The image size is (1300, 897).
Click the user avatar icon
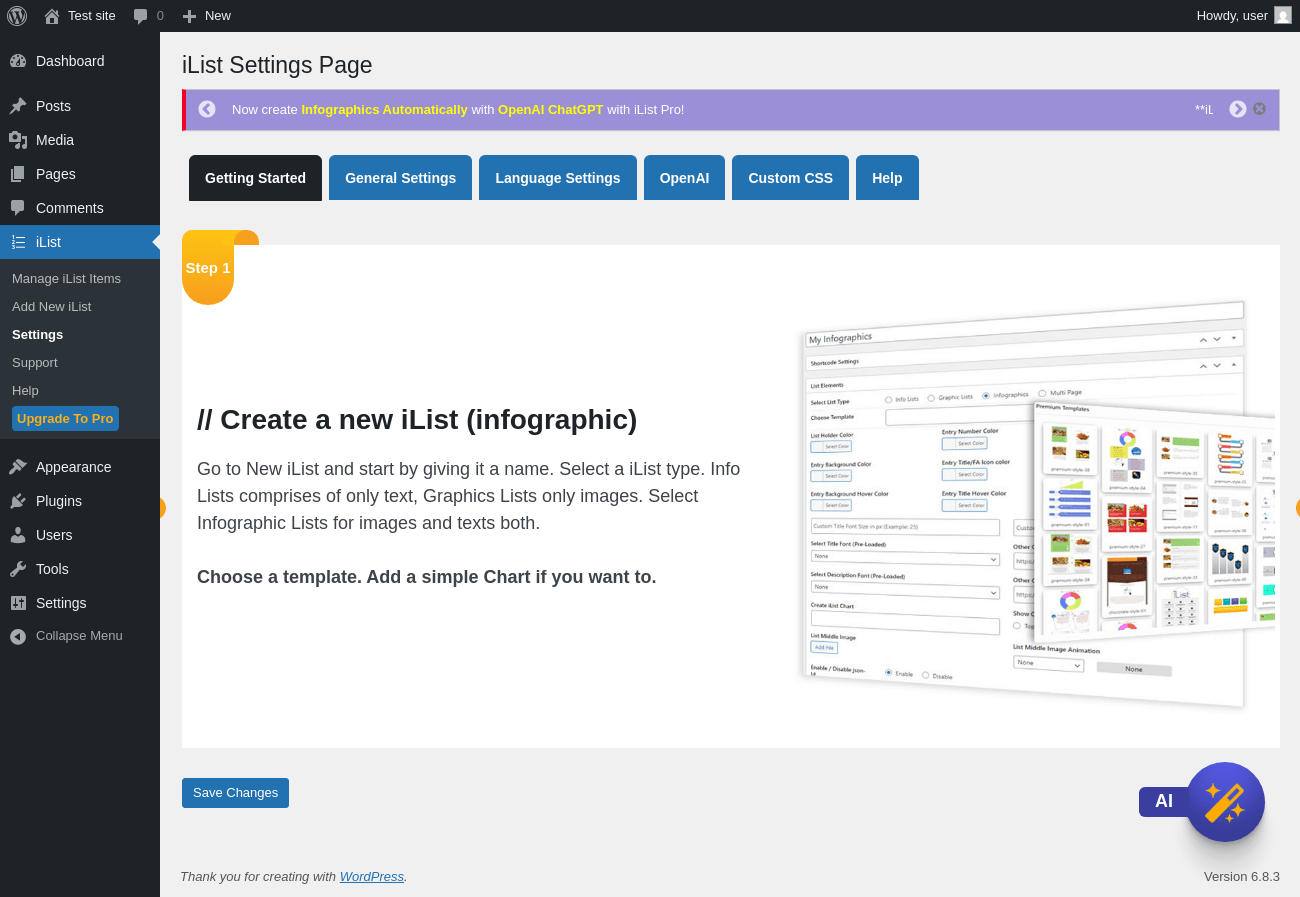(x=1283, y=16)
